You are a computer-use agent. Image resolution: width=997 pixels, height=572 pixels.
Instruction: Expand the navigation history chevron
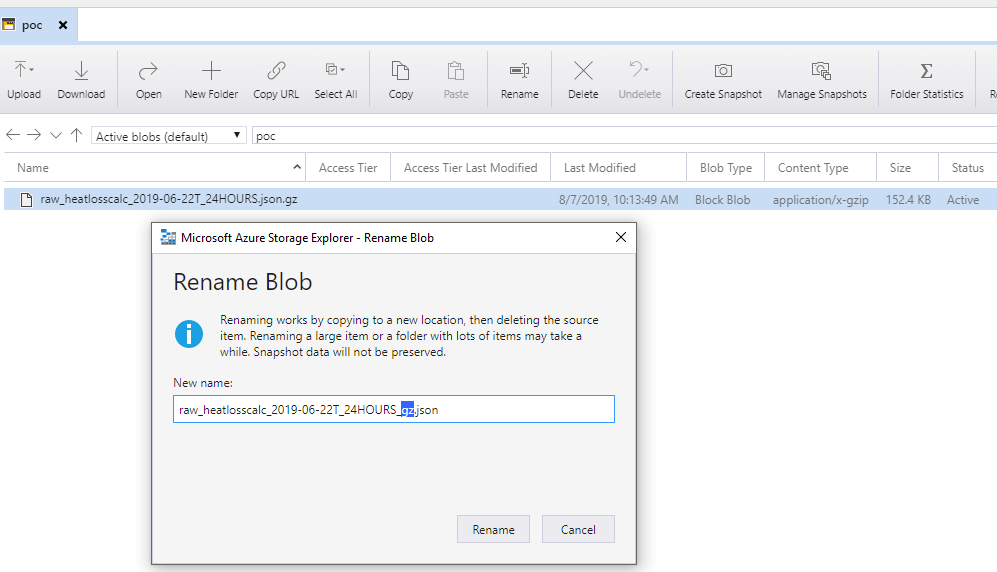tap(56, 135)
